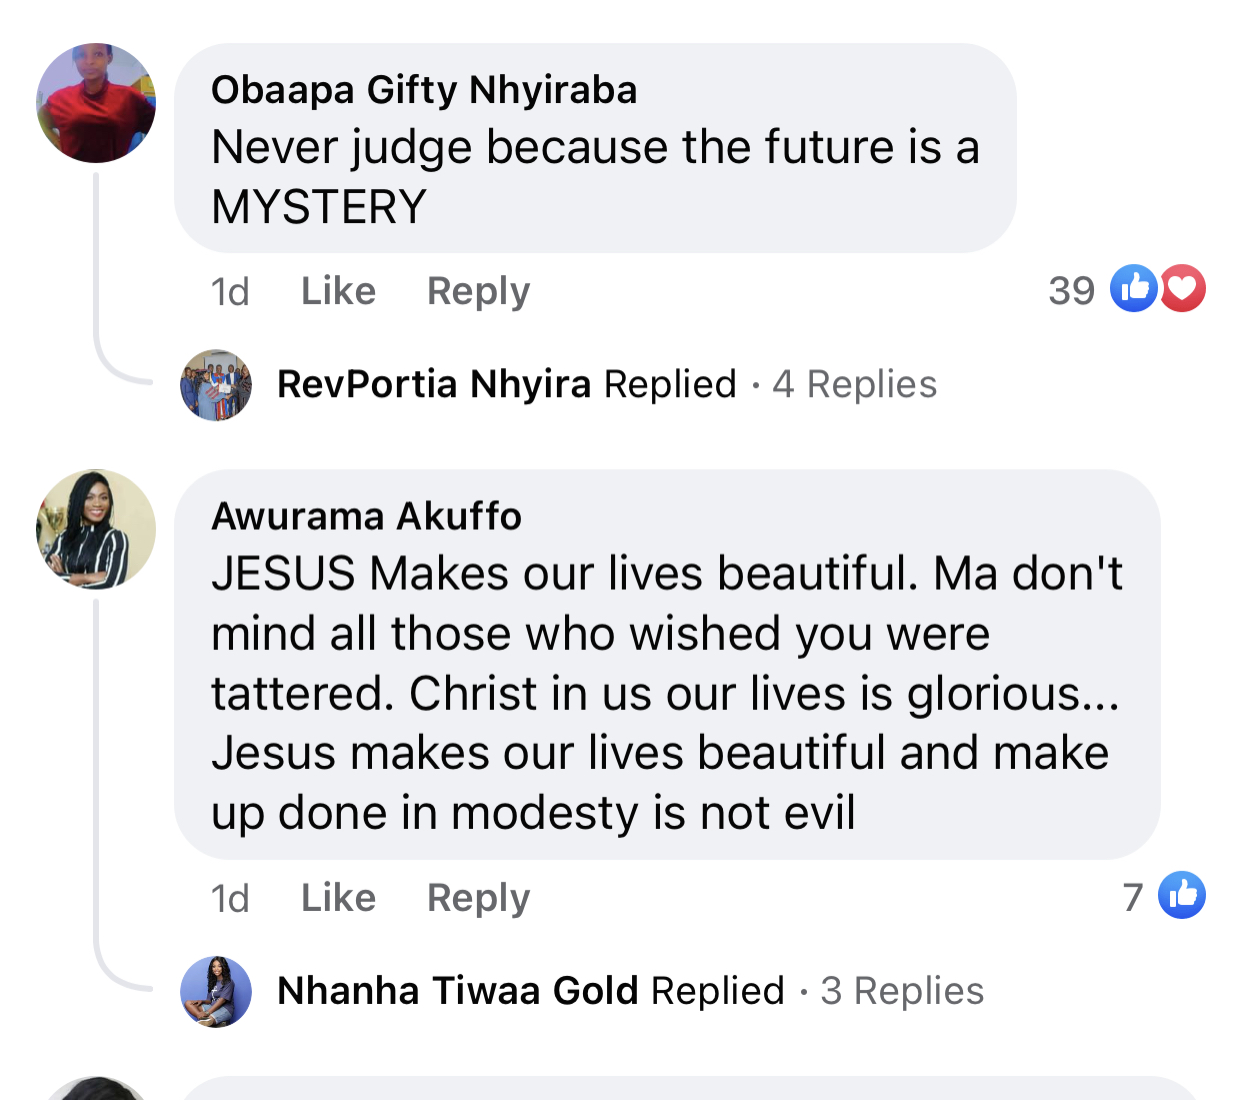The image size is (1242, 1100).
Task: Expand the 4 Replies thread
Action: coord(855,385)
